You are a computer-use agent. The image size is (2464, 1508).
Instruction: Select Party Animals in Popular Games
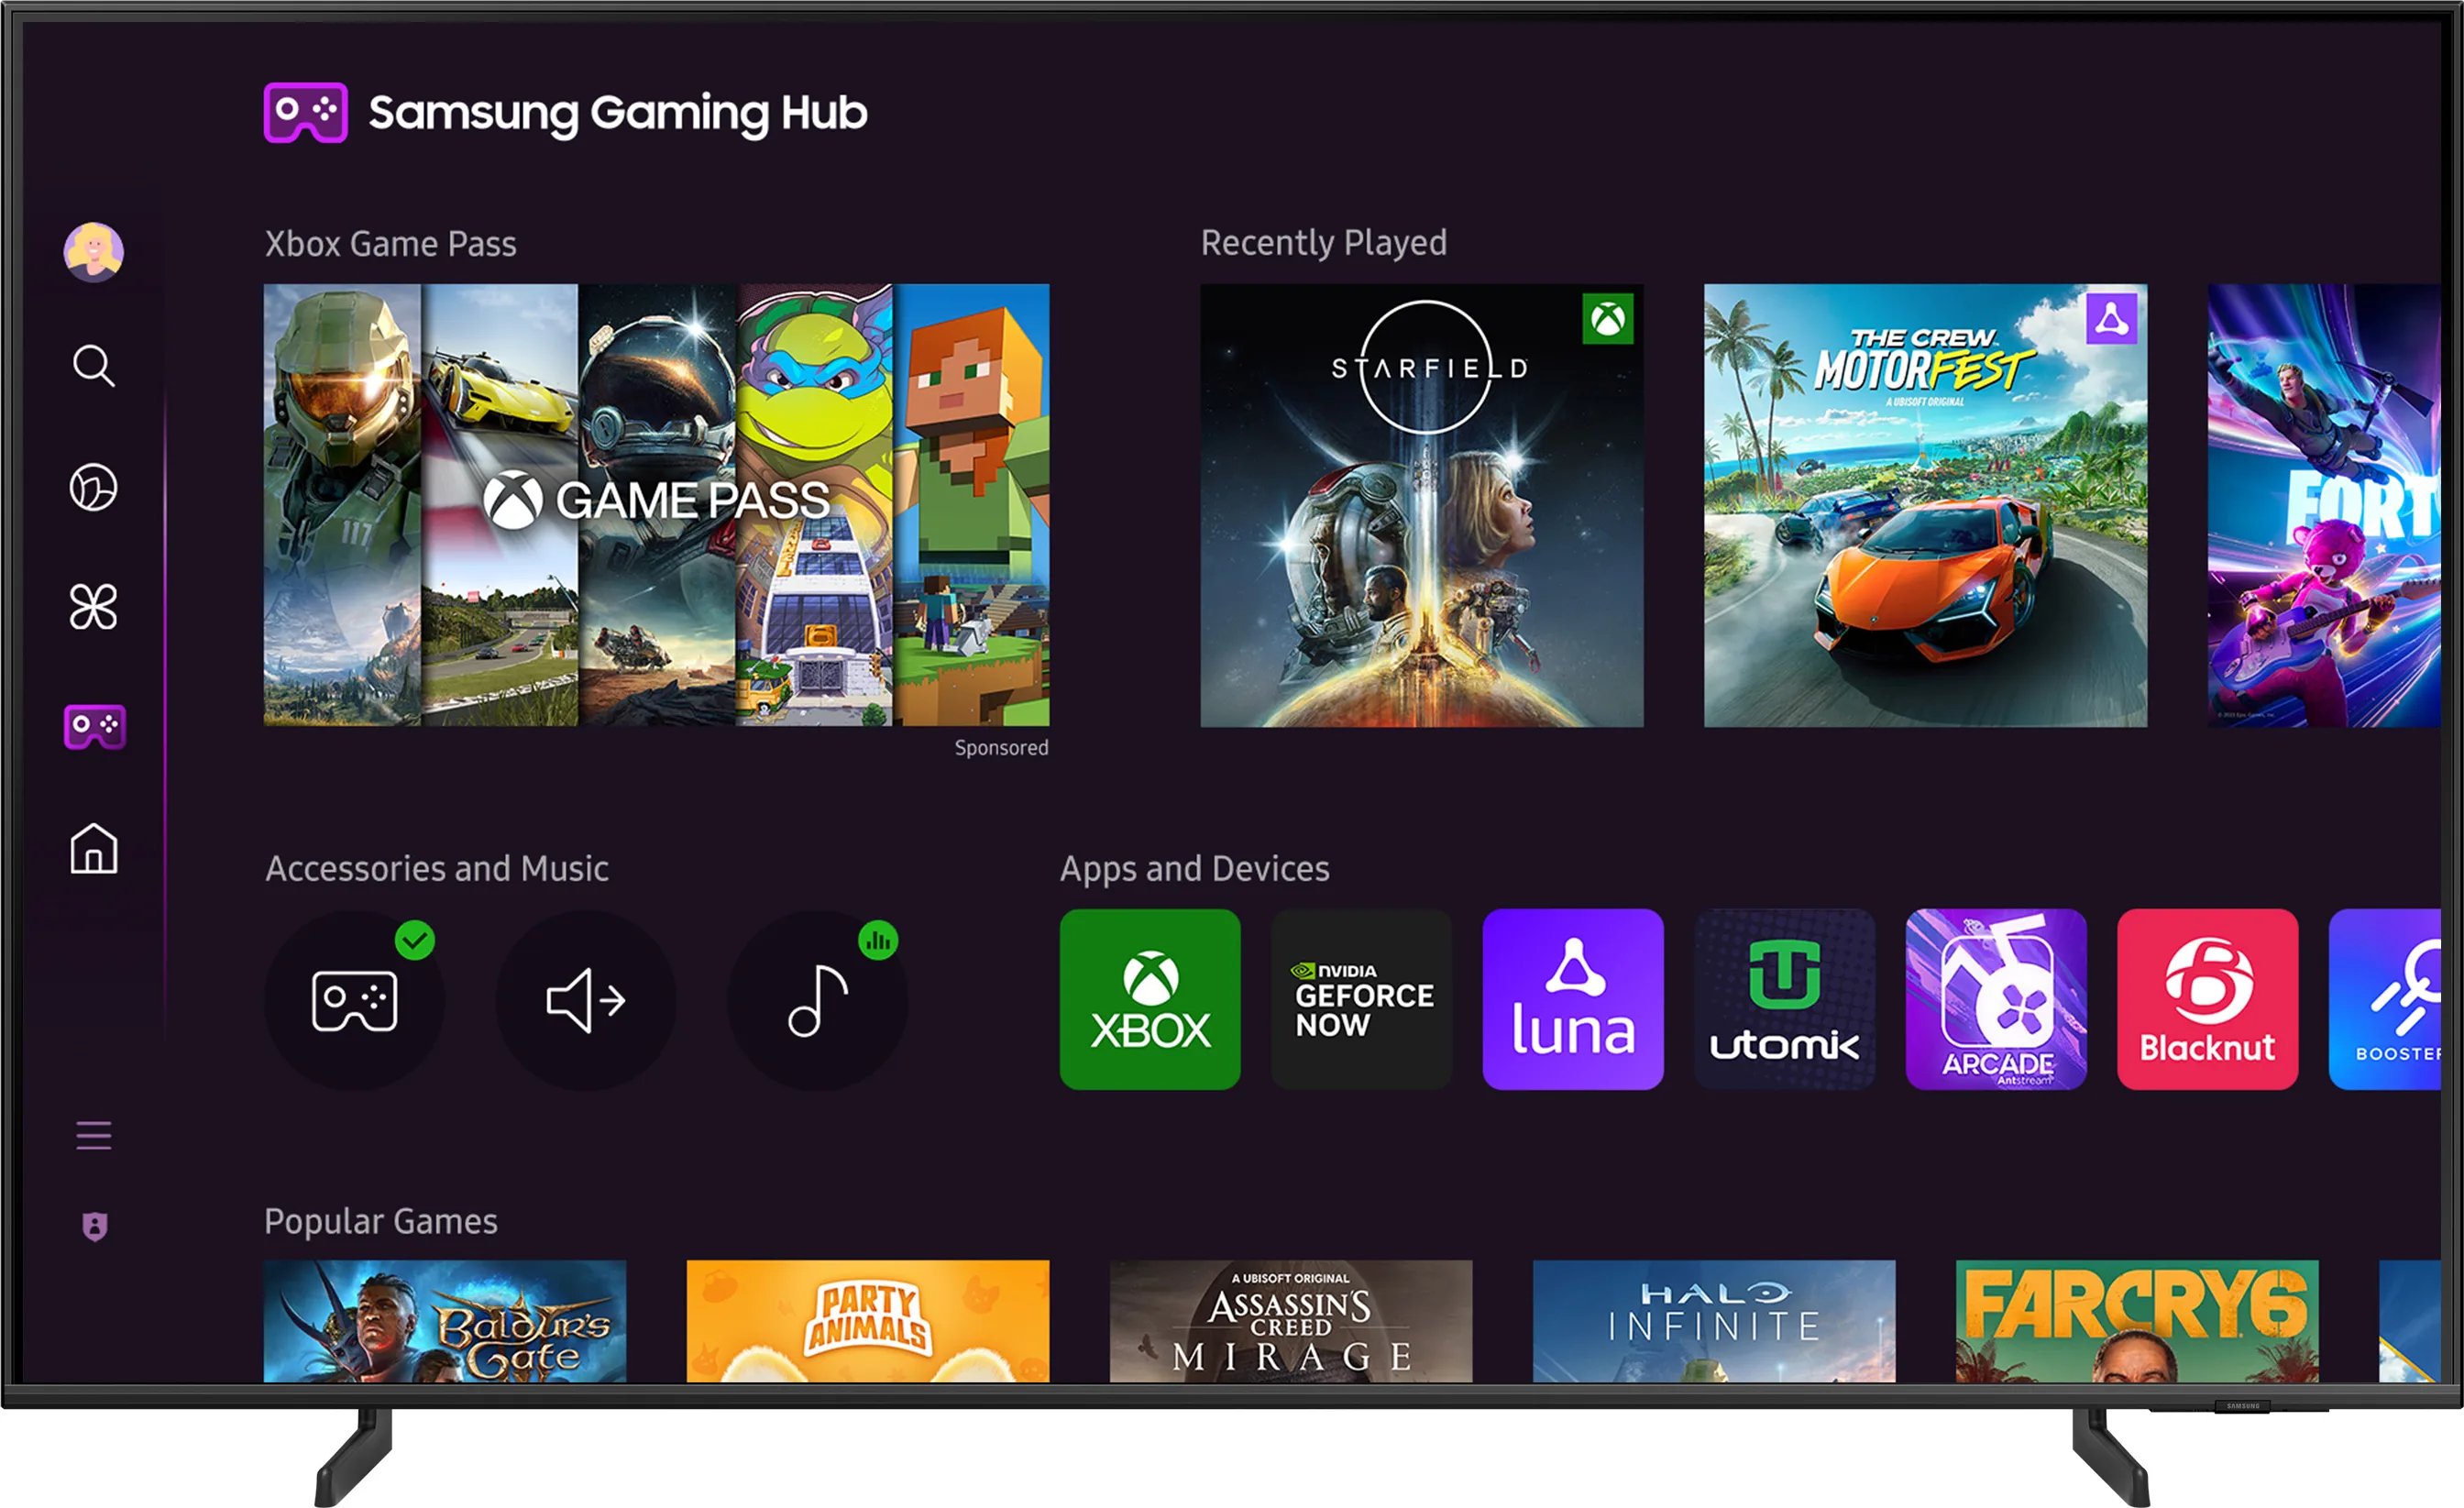[x=868, y=1321]
